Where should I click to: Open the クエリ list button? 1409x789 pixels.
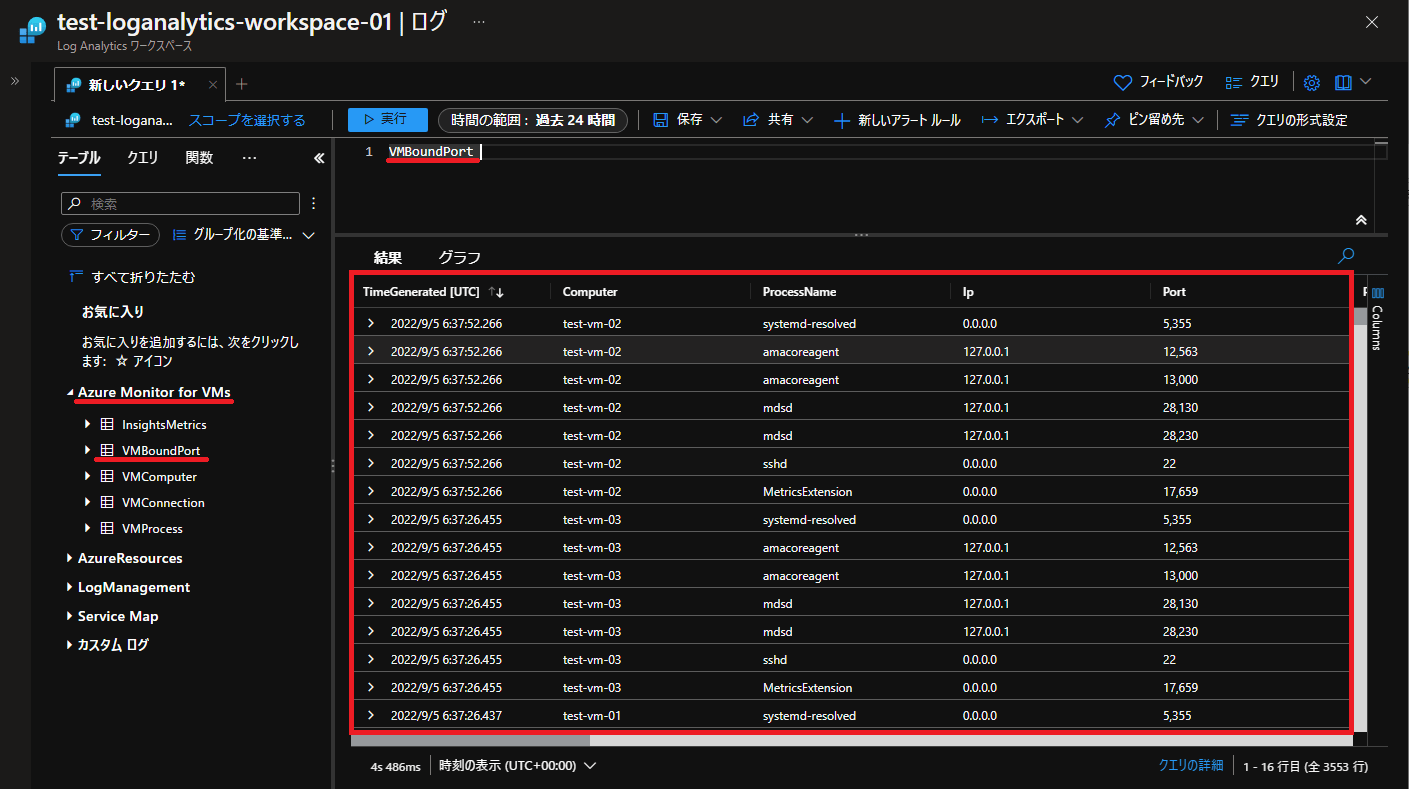pos(1252,82)
